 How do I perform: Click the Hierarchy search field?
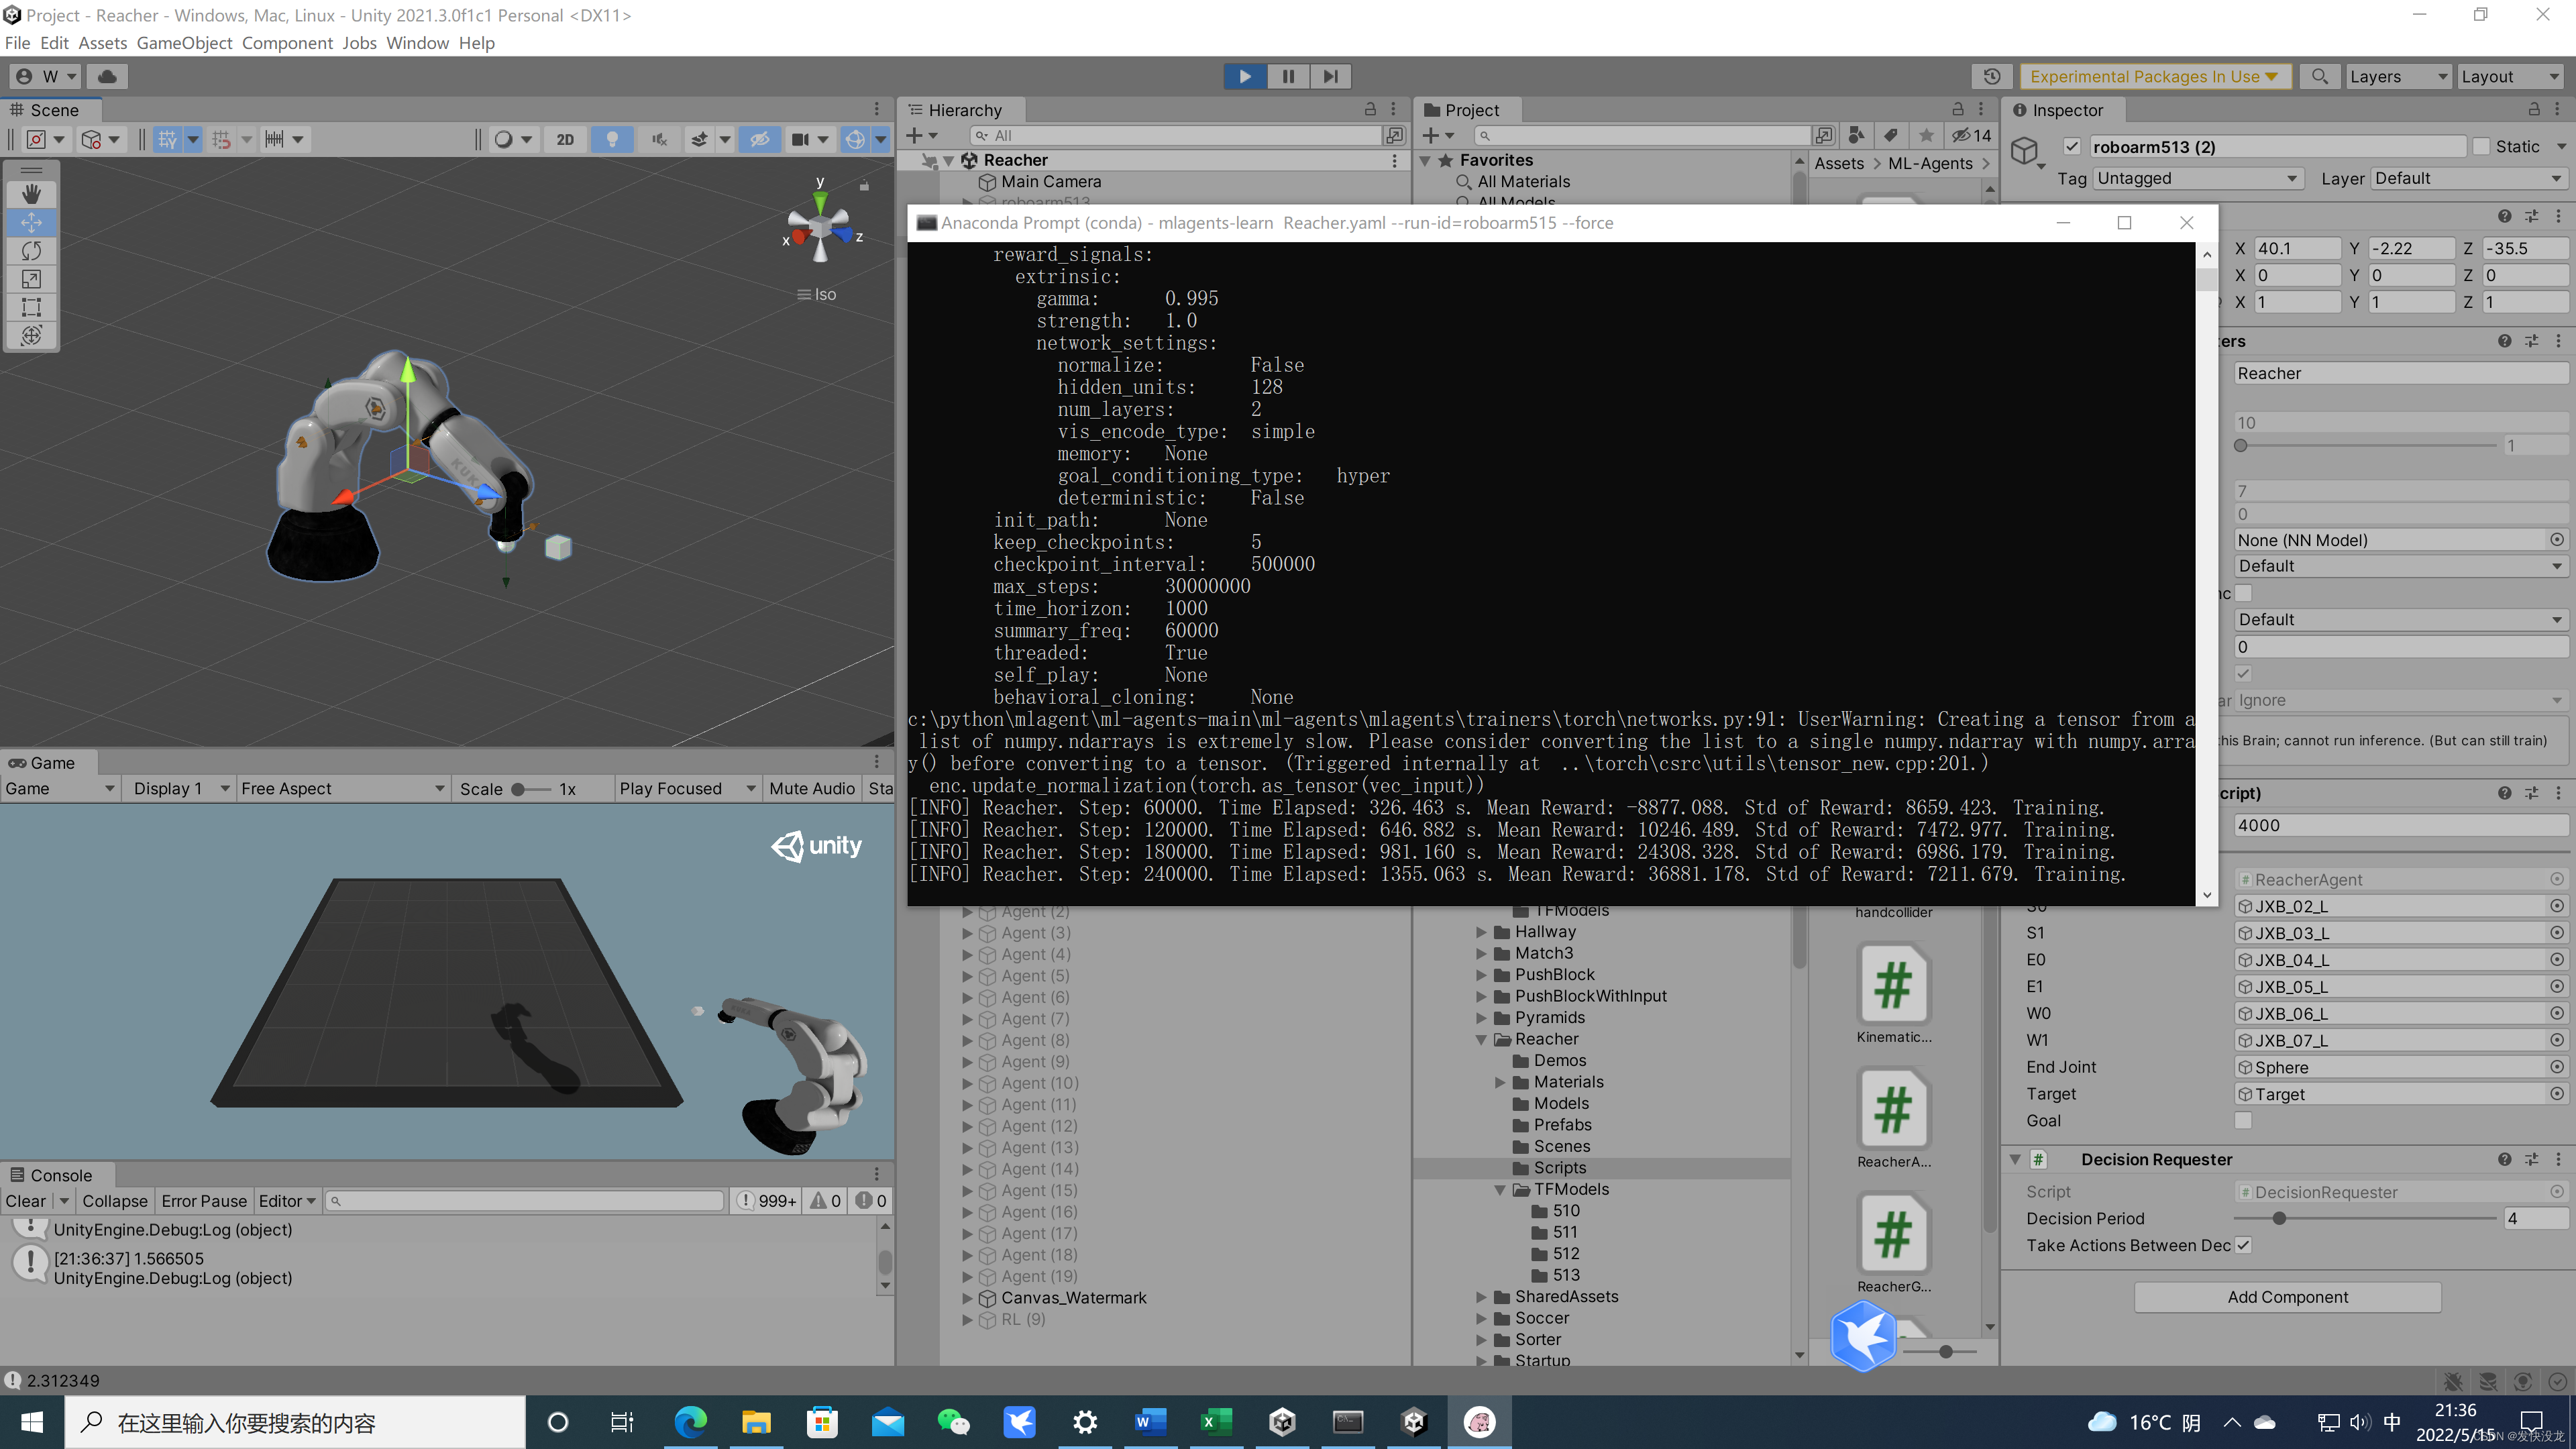1178,135
